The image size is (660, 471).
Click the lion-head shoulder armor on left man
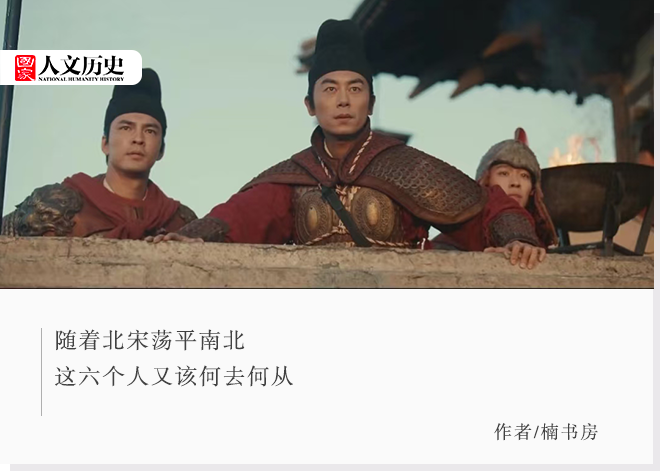pyautogui.click(x=46, y=209)
